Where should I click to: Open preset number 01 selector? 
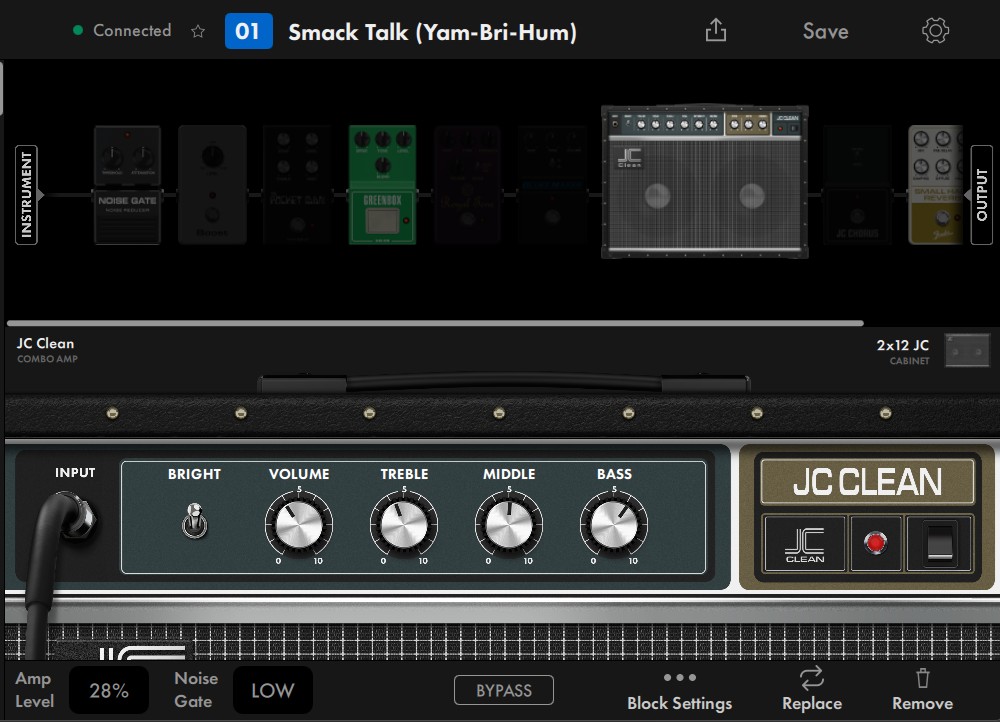[249, 31]
